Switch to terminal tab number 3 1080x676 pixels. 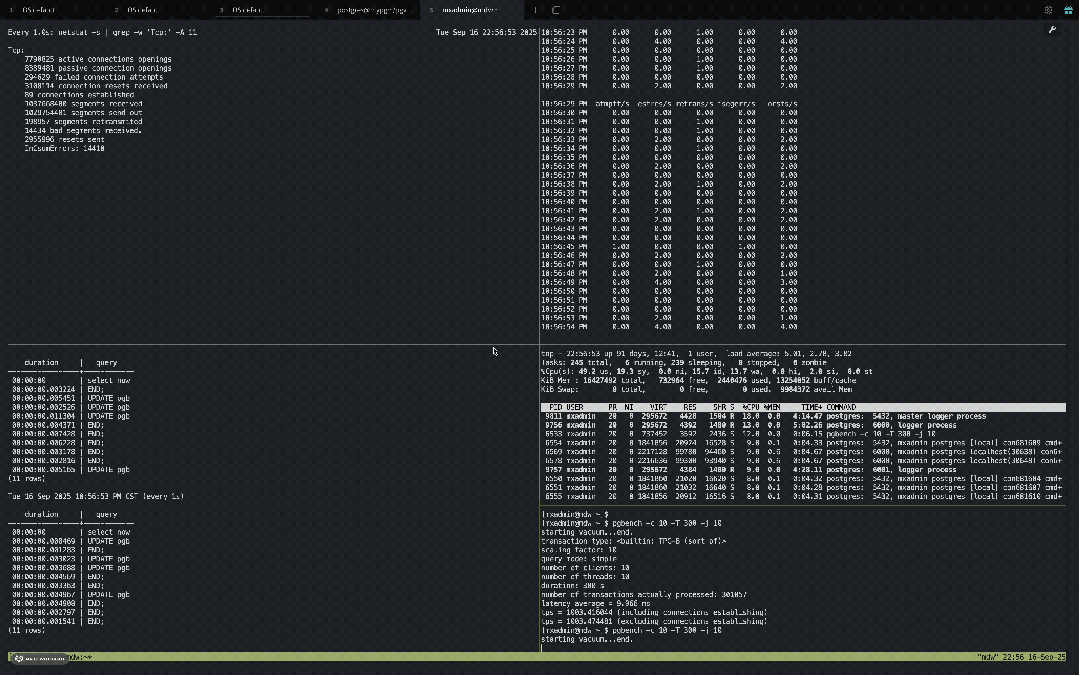262,10
